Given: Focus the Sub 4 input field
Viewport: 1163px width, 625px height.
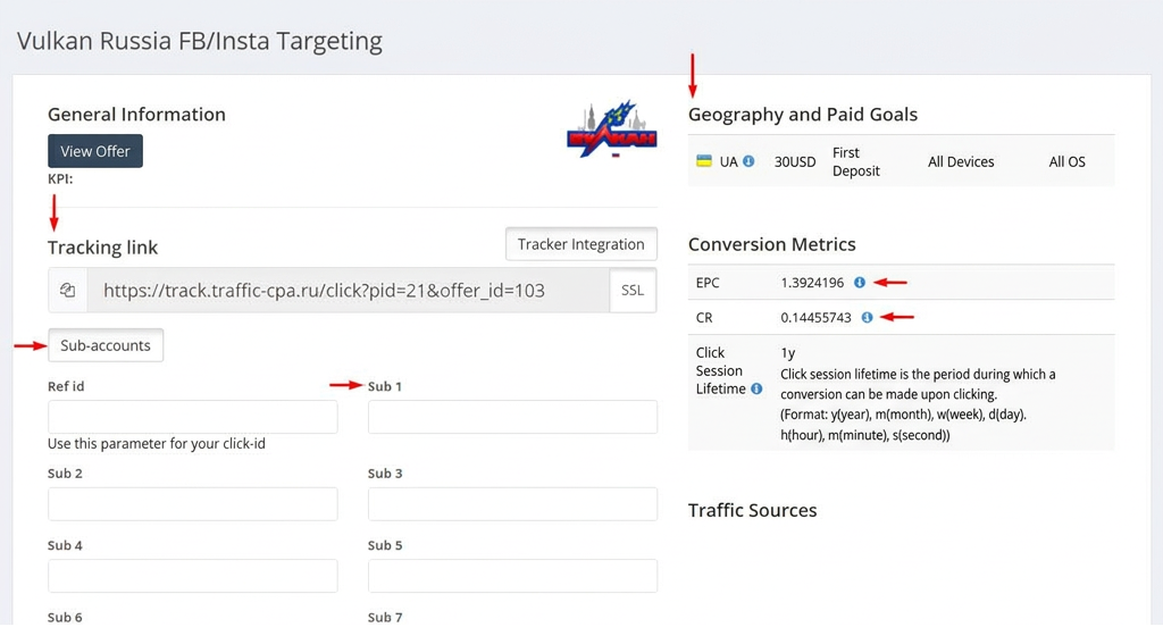Looking at the screenshot, I should click(x=193, y=575).
